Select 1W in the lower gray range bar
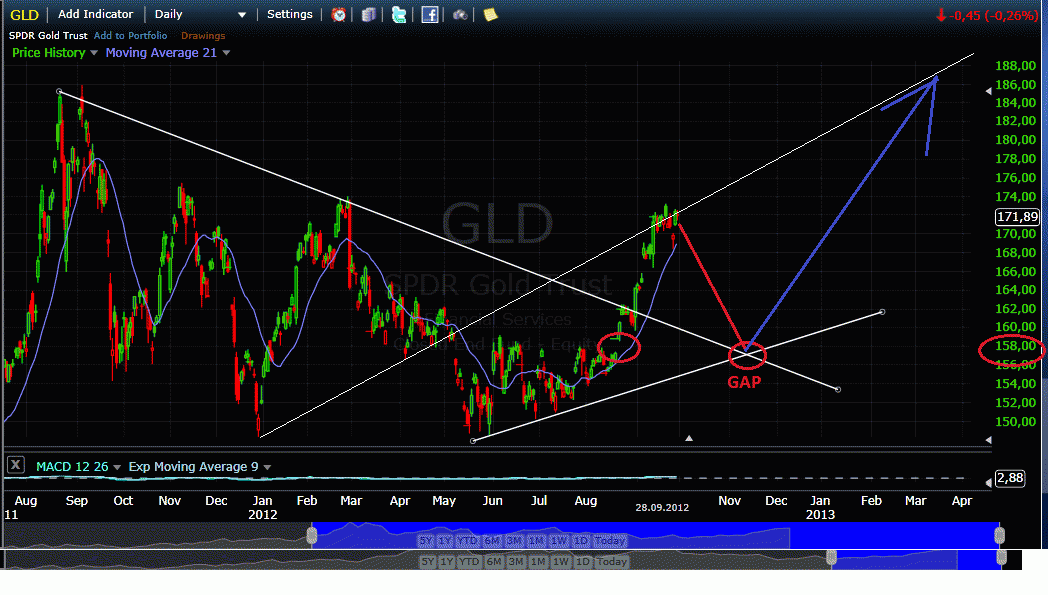 coord(561,562)
